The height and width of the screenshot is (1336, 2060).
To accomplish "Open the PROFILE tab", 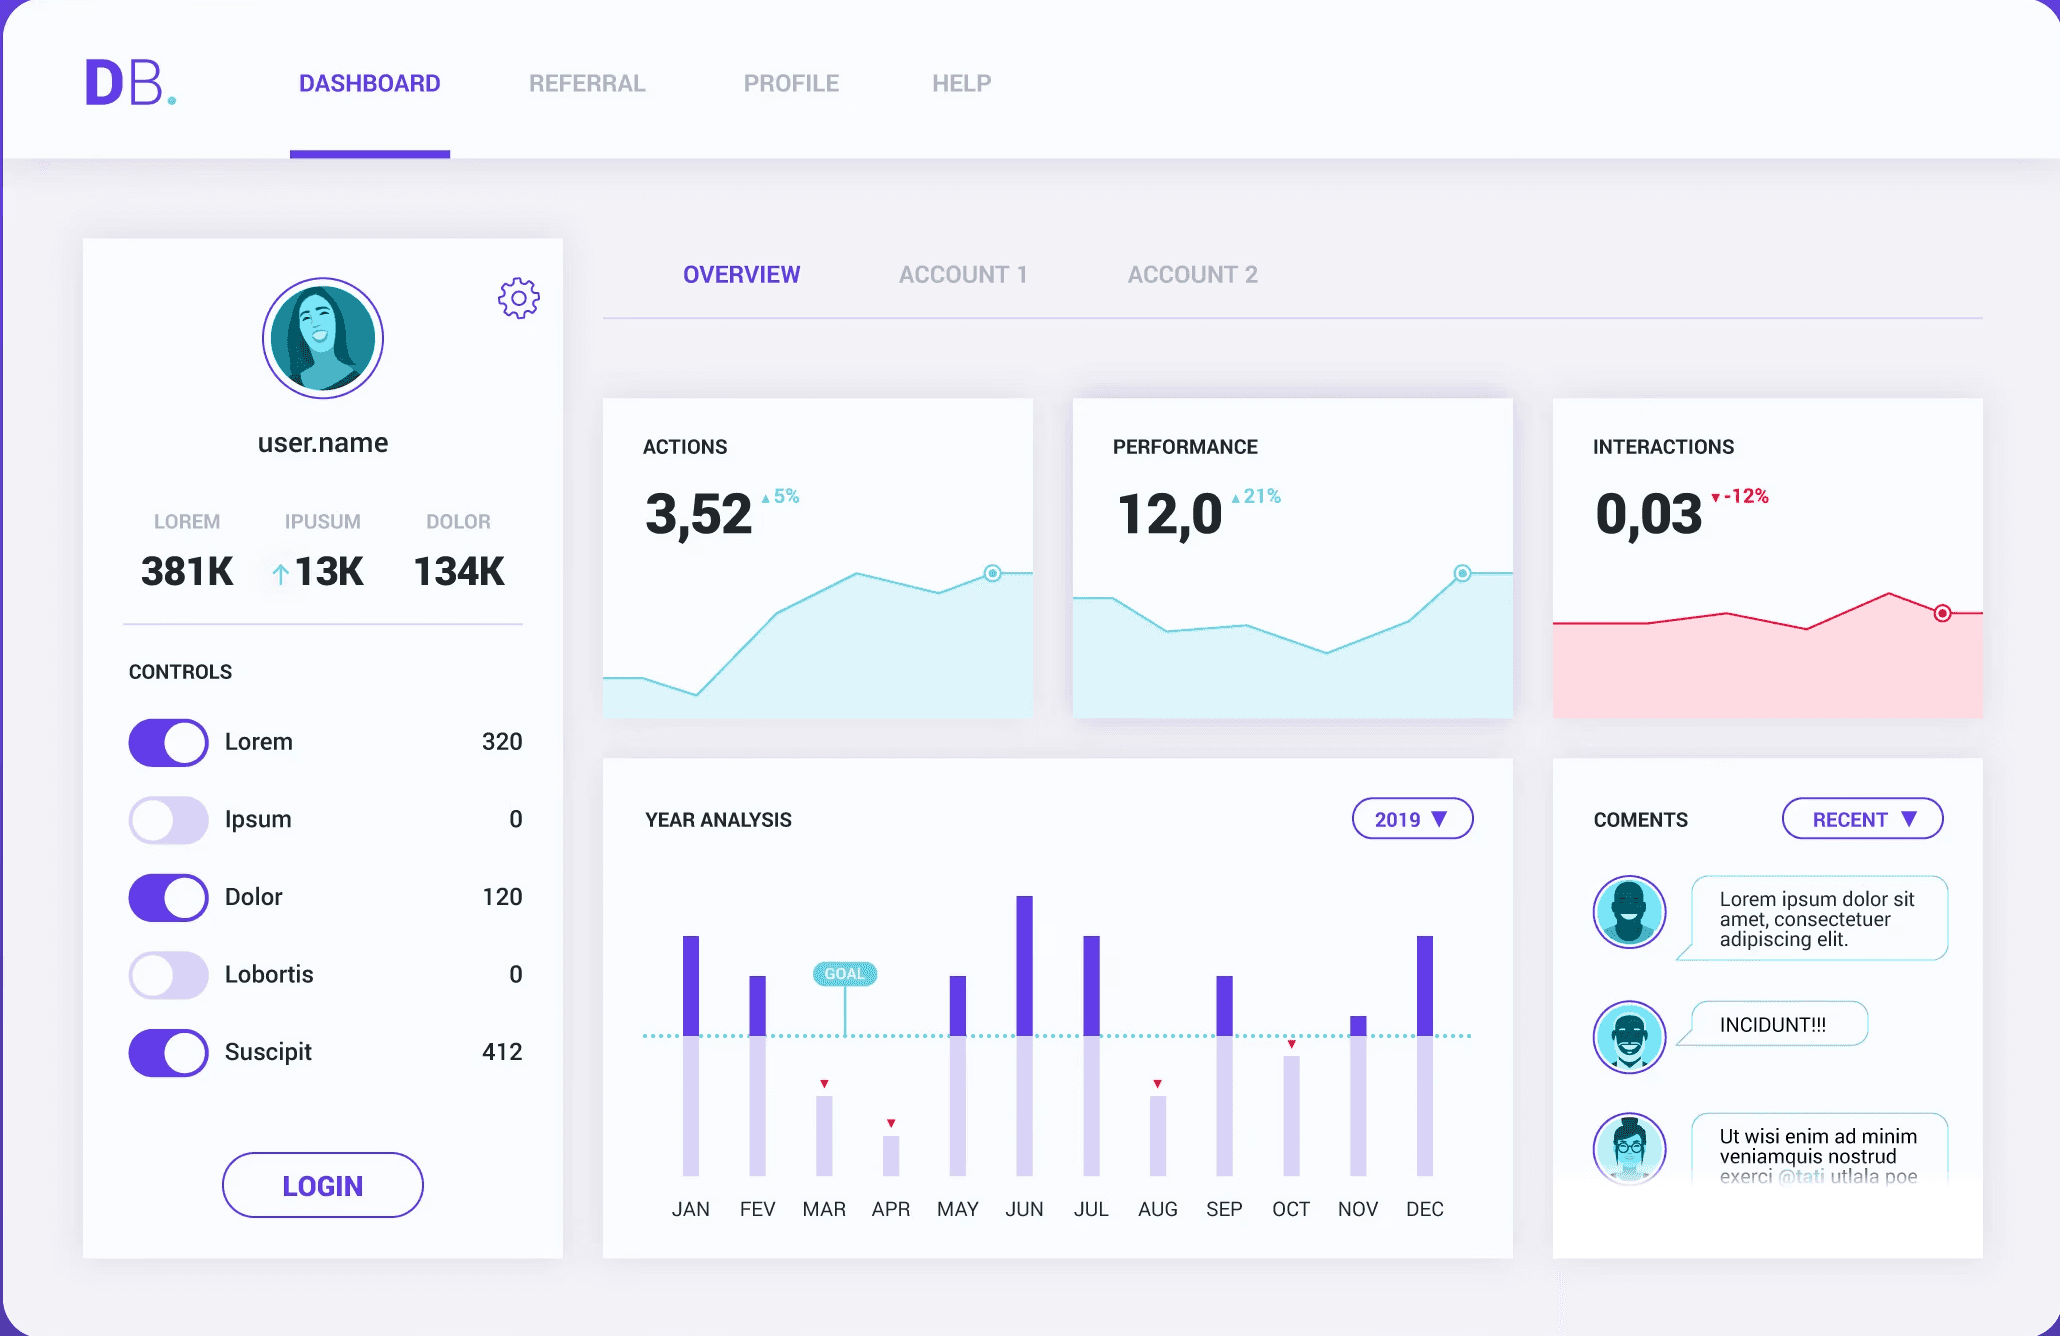I will pos(791,83).
